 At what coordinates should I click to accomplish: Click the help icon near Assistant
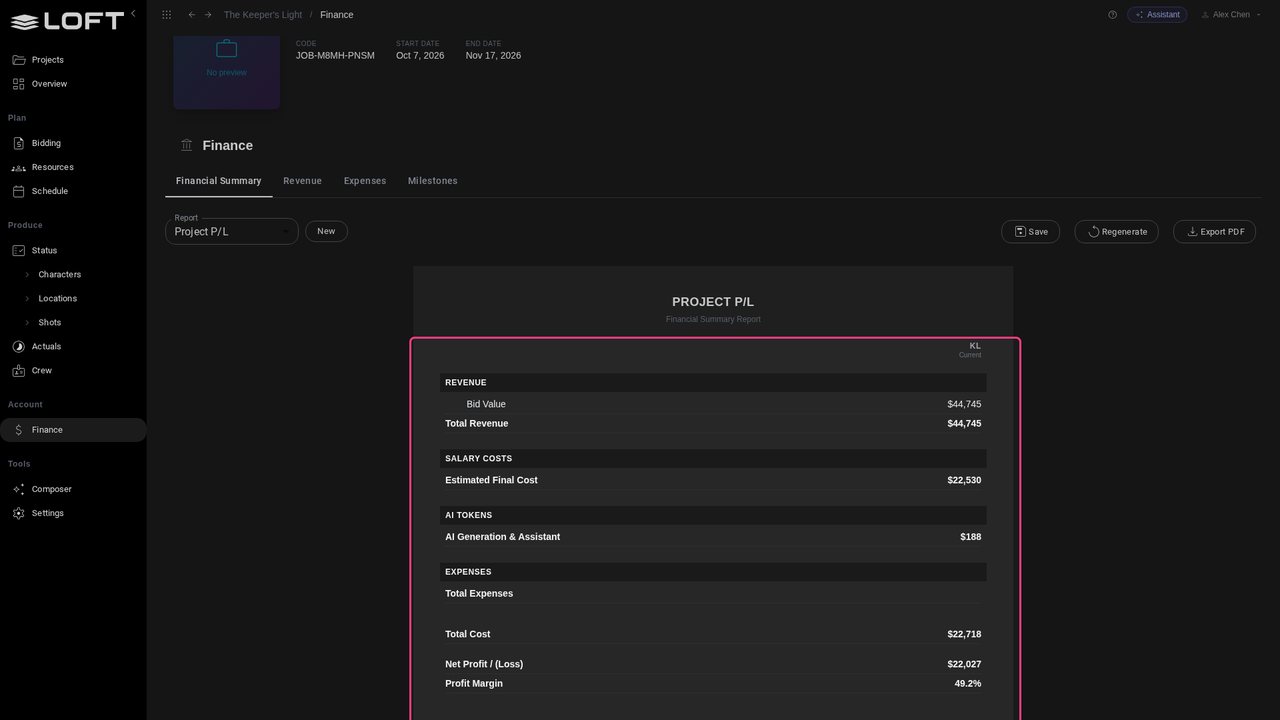pos(1112,15)
